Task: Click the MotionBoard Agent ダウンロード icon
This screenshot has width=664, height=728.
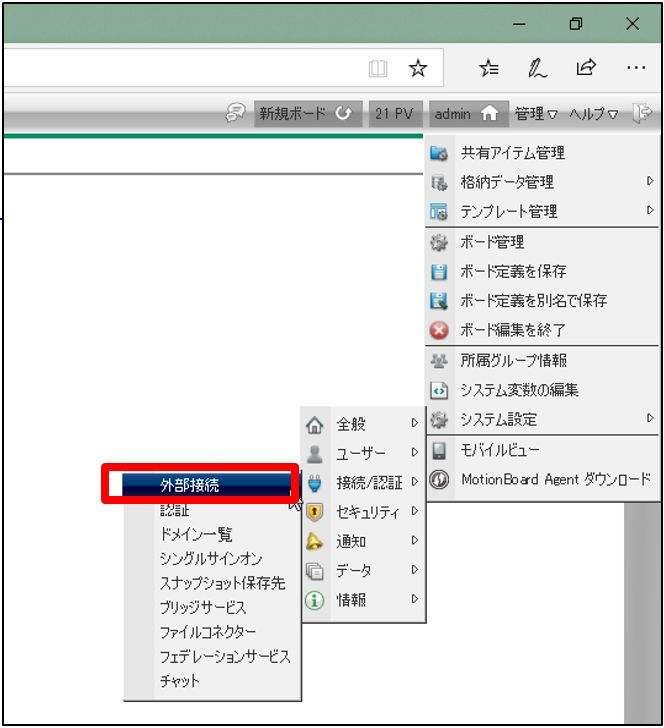Action: tap(439, 480)
